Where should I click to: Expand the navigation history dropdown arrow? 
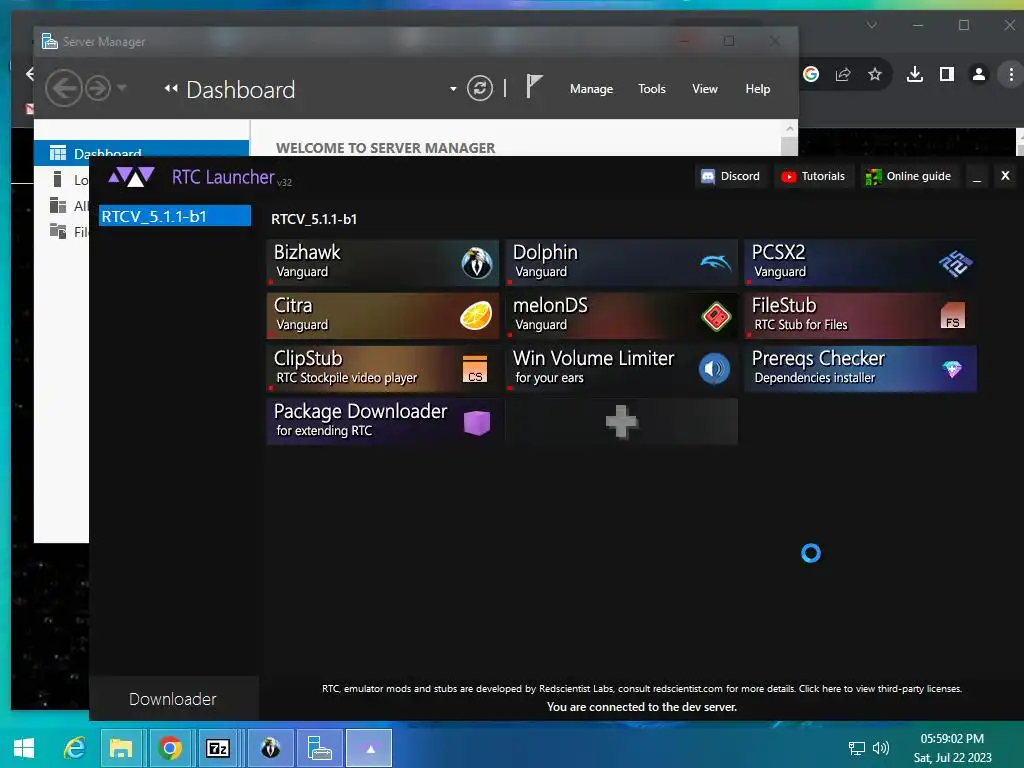coord(122,88)
